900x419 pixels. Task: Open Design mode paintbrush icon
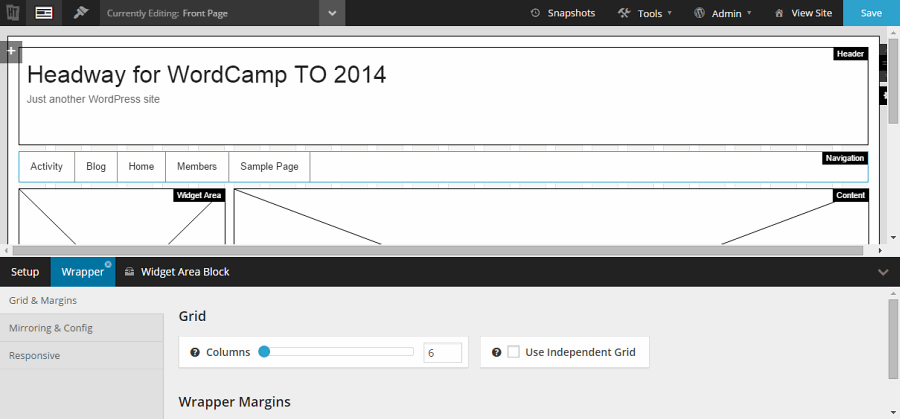click(x=80, y=13)
